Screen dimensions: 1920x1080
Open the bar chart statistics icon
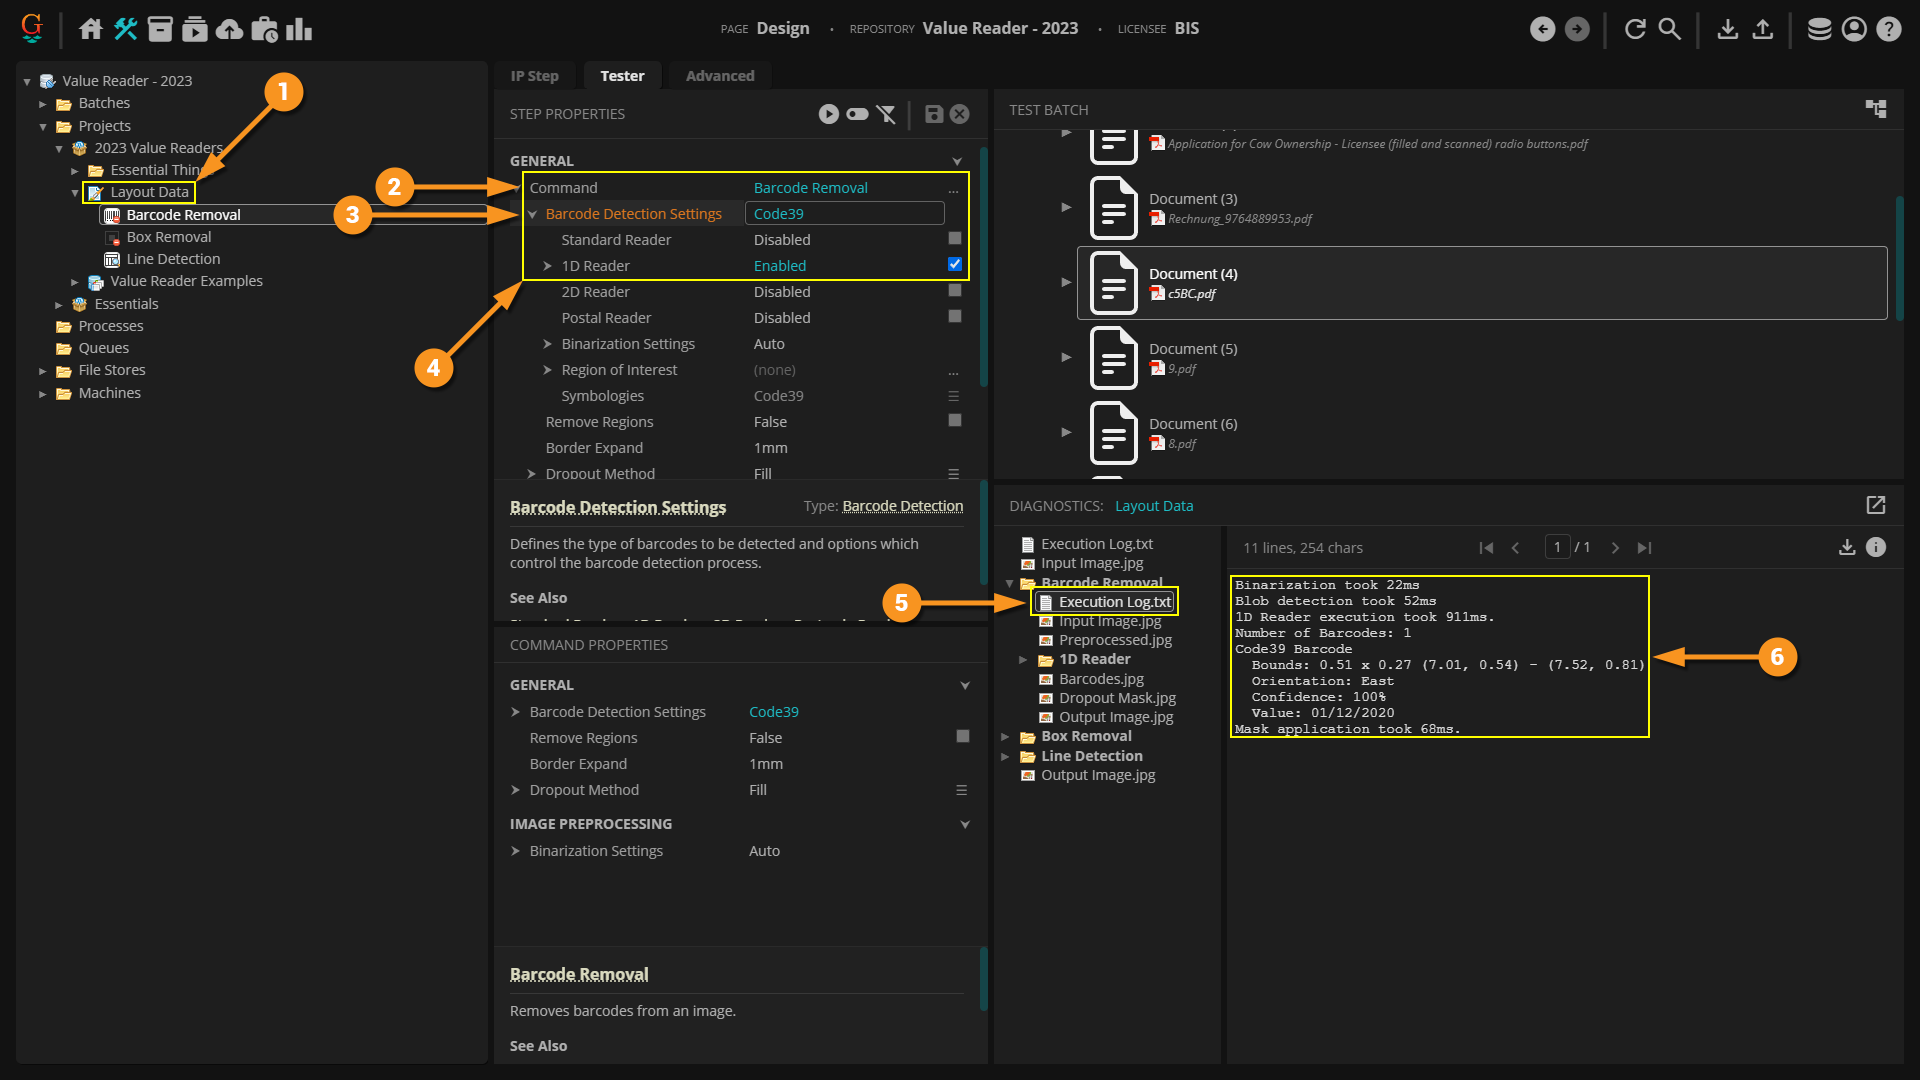click(299, 29)
